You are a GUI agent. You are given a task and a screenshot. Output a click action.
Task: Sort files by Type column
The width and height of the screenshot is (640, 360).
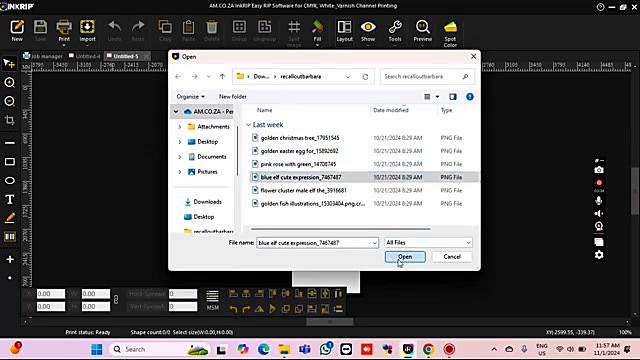pyautogui.click(x=447, y=110)
